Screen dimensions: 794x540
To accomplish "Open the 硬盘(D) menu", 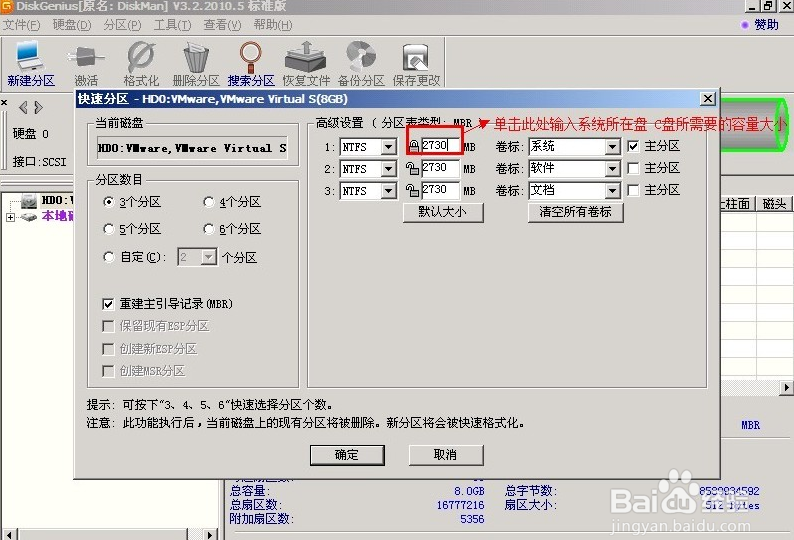I will coord(72,25).
